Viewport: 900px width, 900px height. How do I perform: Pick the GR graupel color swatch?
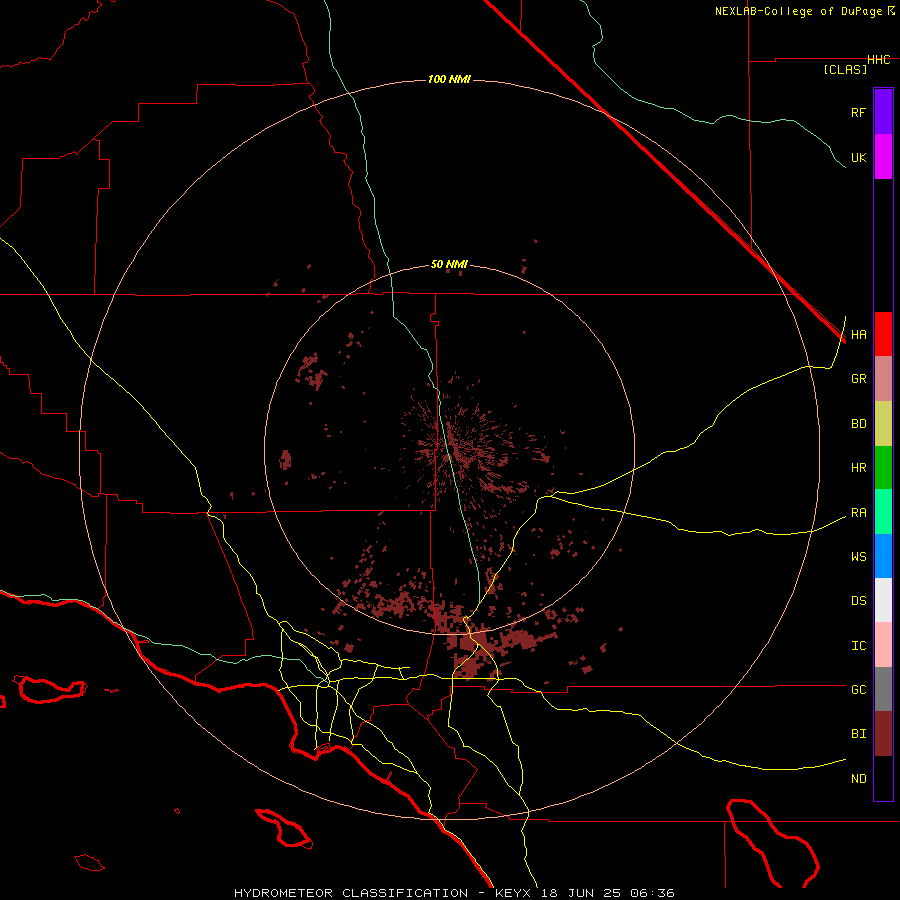(x=883, y=379)
